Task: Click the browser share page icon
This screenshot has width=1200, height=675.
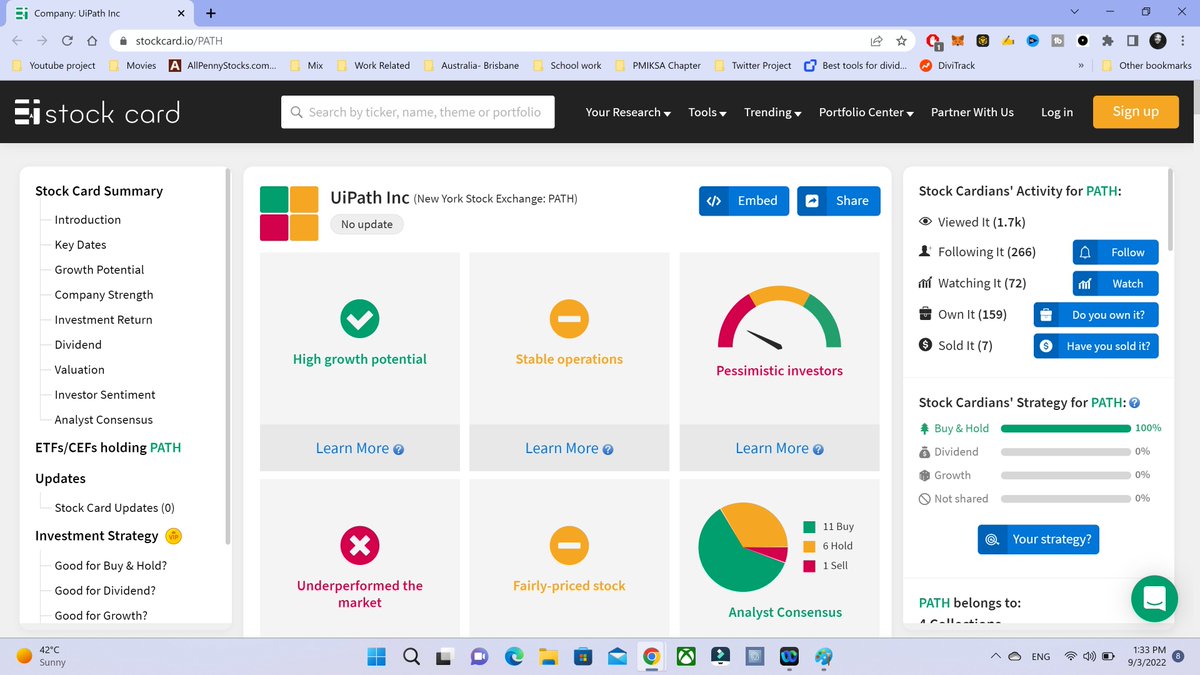Action: pos(877,41)
